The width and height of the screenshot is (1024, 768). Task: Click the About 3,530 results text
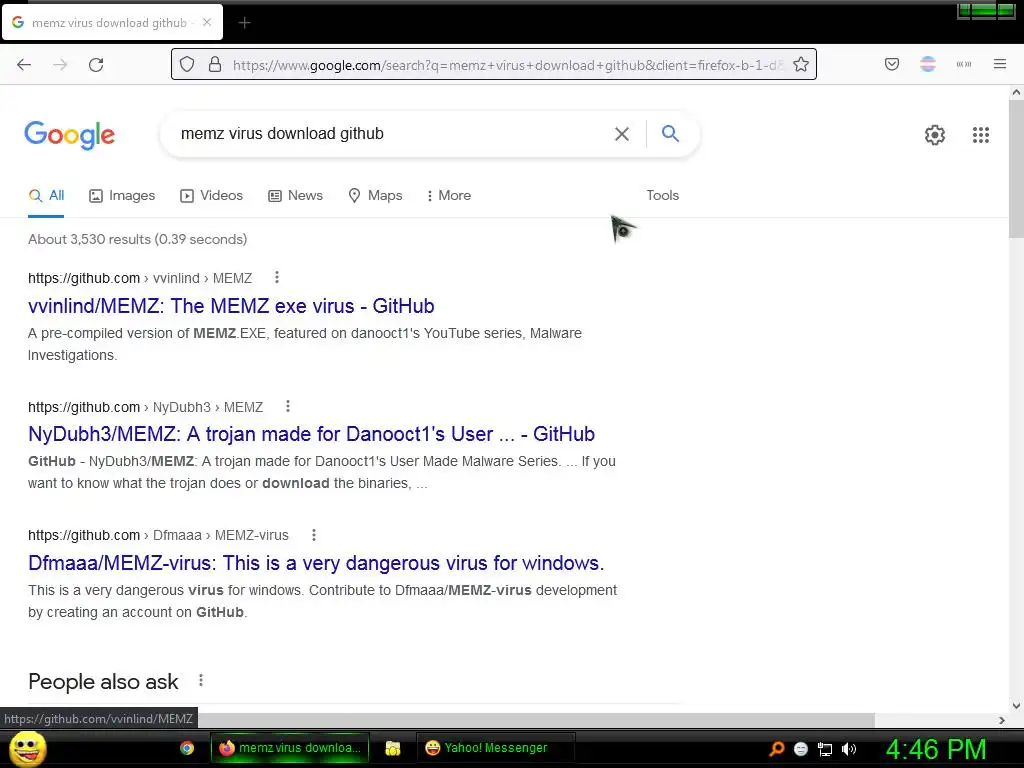(x=138, y=239)
